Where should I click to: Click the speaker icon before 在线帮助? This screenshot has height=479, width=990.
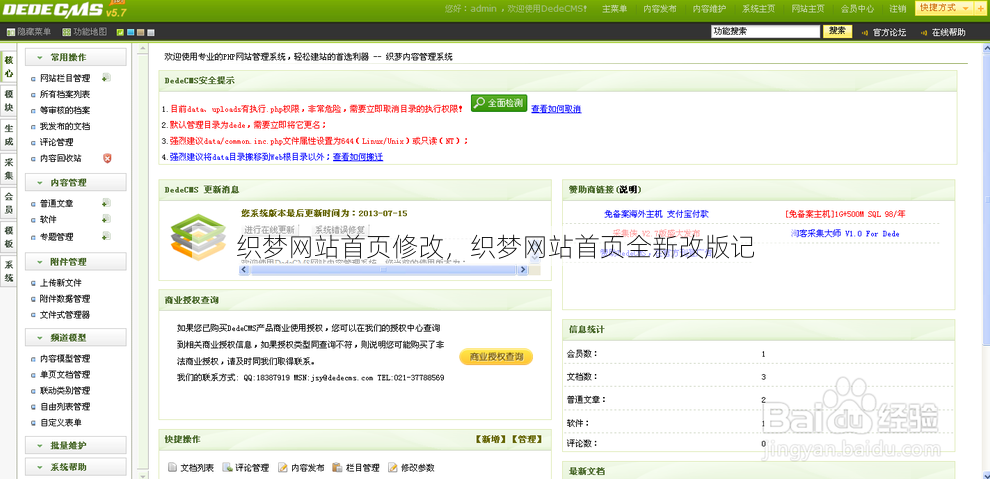924,32
